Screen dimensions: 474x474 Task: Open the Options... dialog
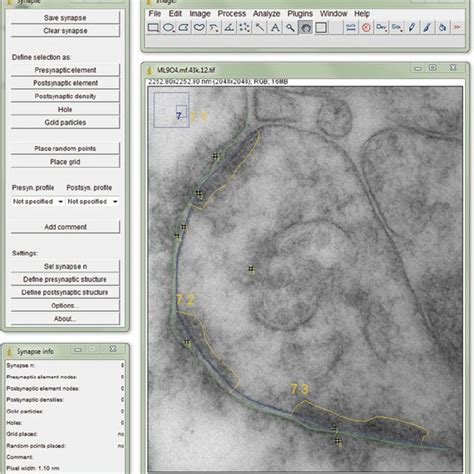pos(65,306)
